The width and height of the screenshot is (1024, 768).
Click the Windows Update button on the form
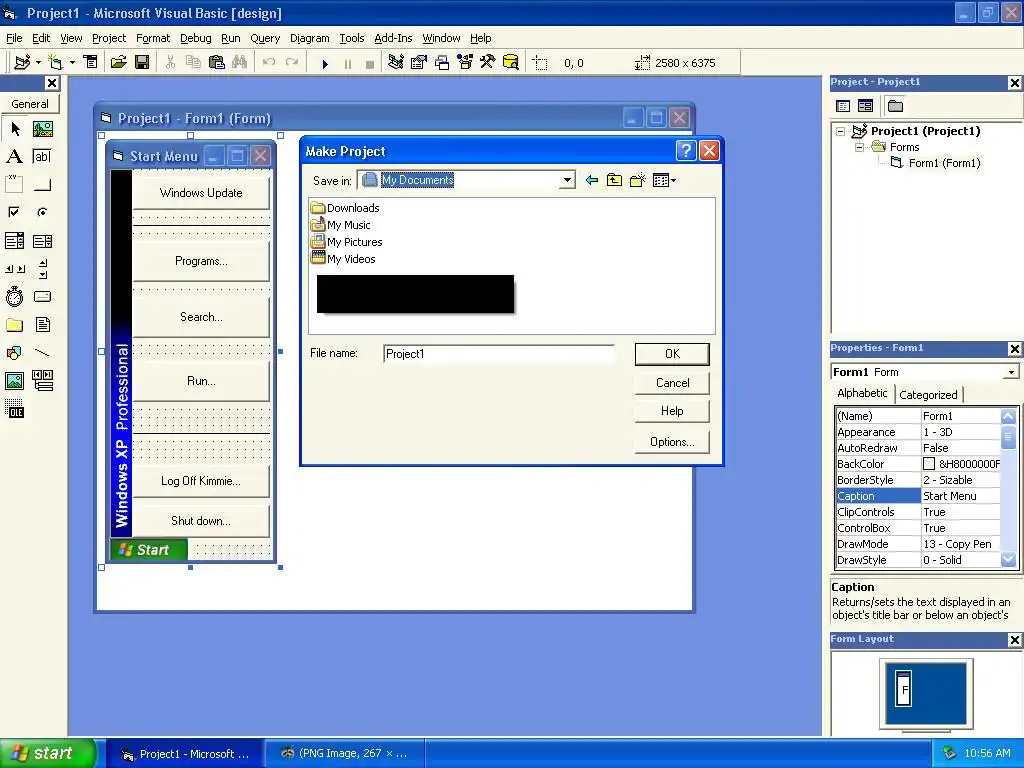(x=200, y=193)
